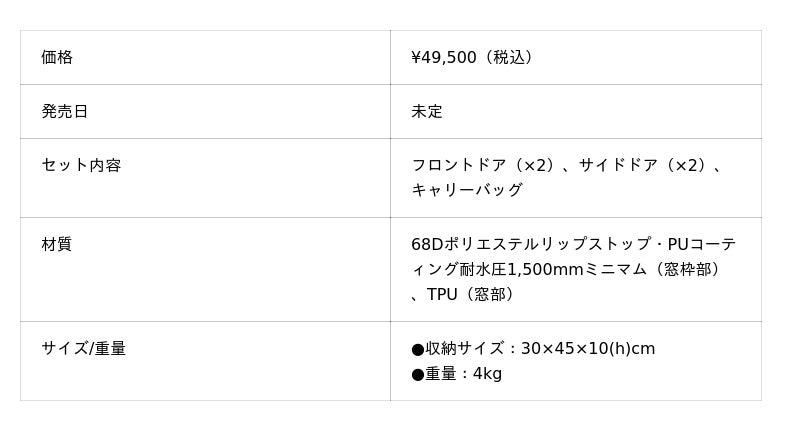
Task: Click the フロントドア（×2）text
Action: [x=485, y=166]
